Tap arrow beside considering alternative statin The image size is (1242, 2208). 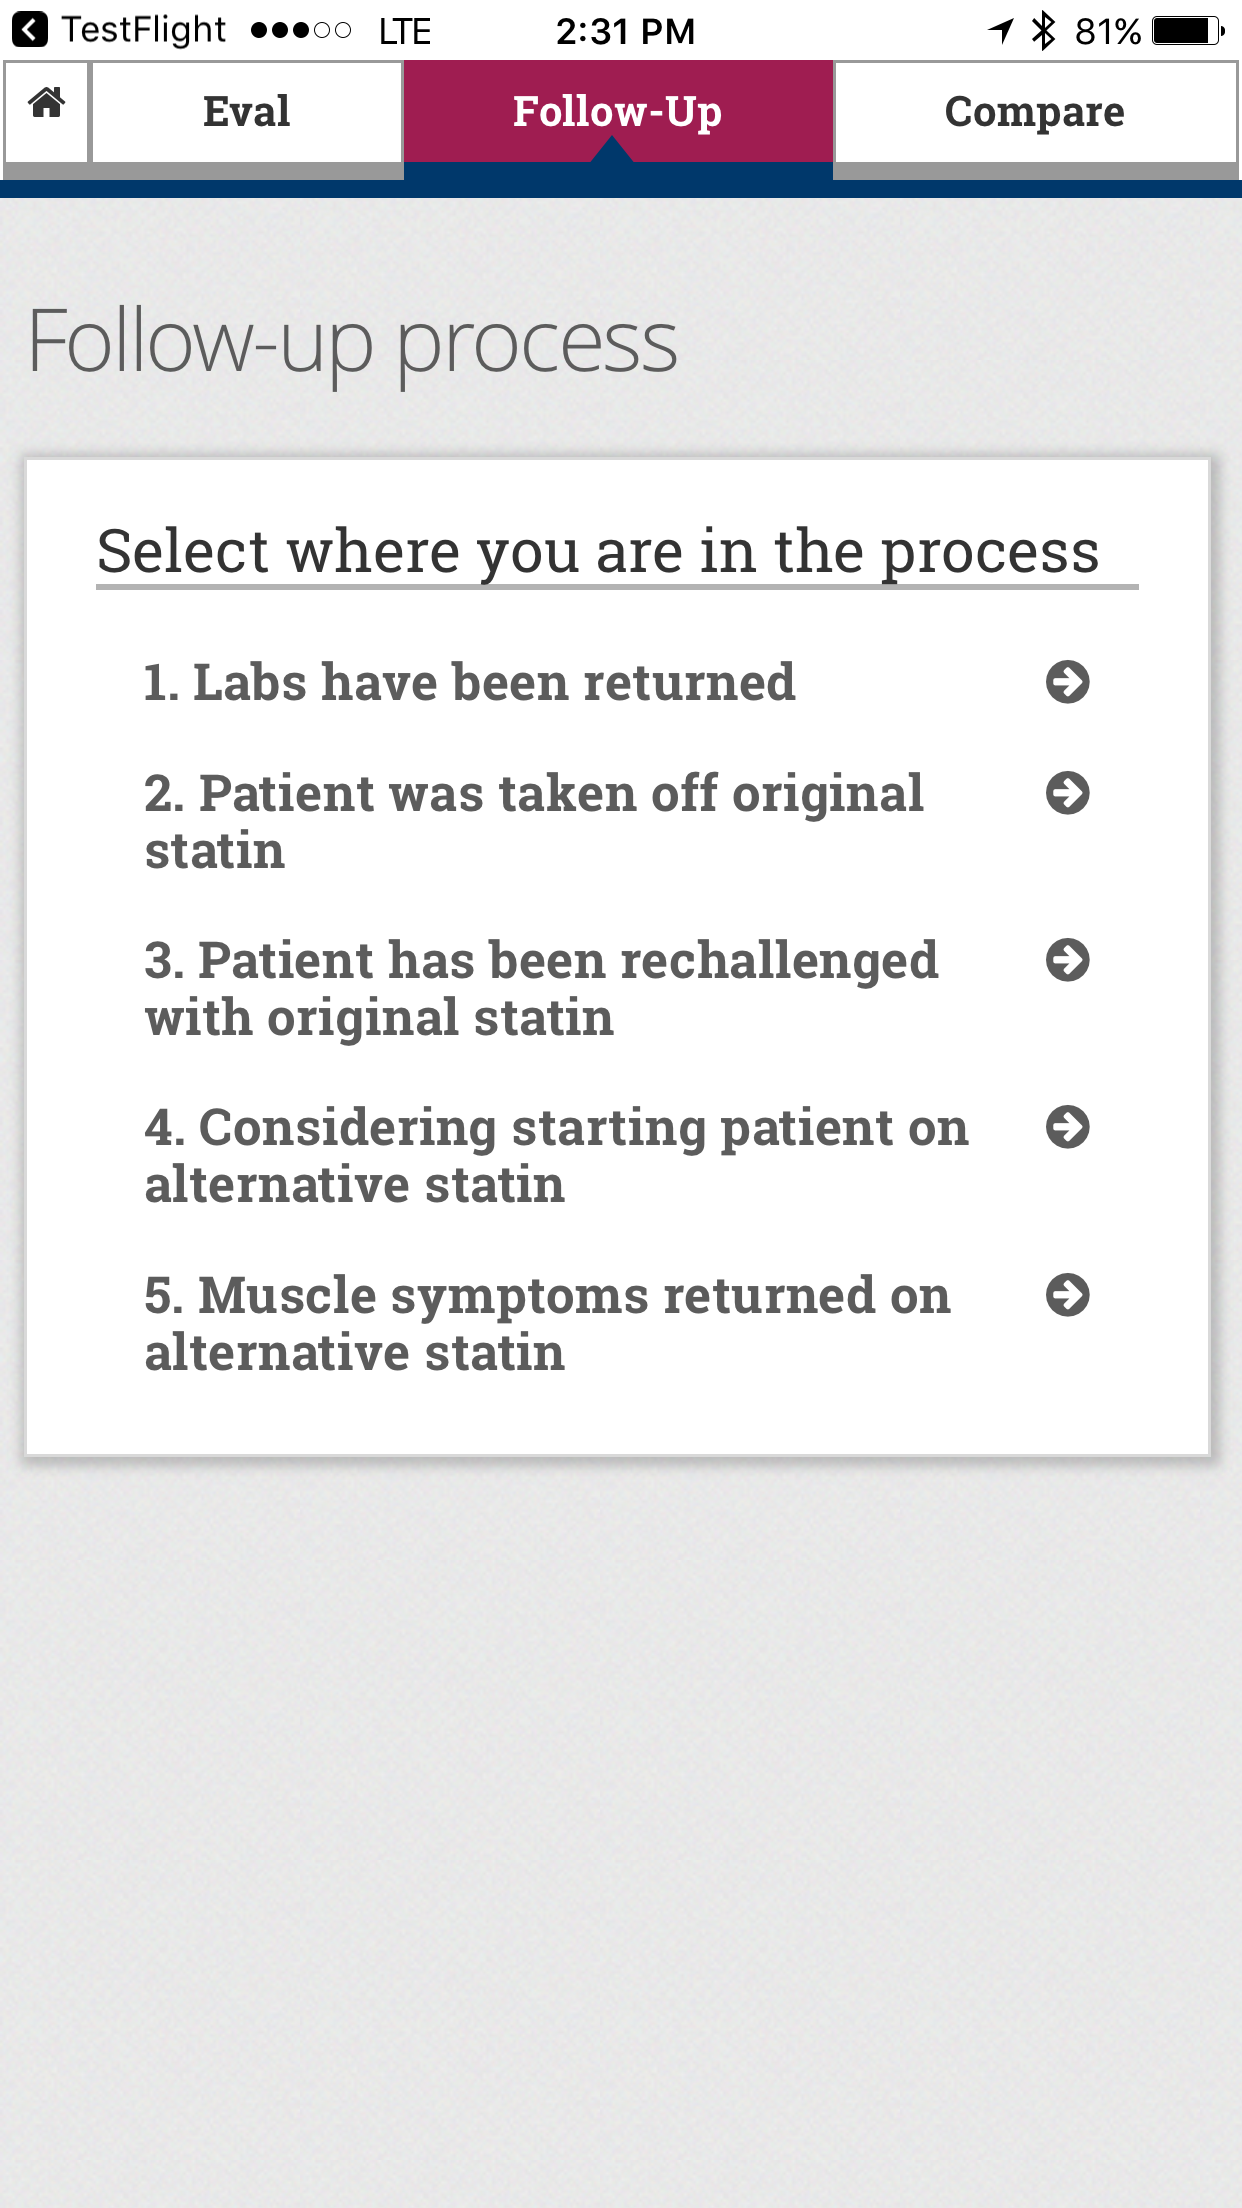(x=1067, y=1128)
